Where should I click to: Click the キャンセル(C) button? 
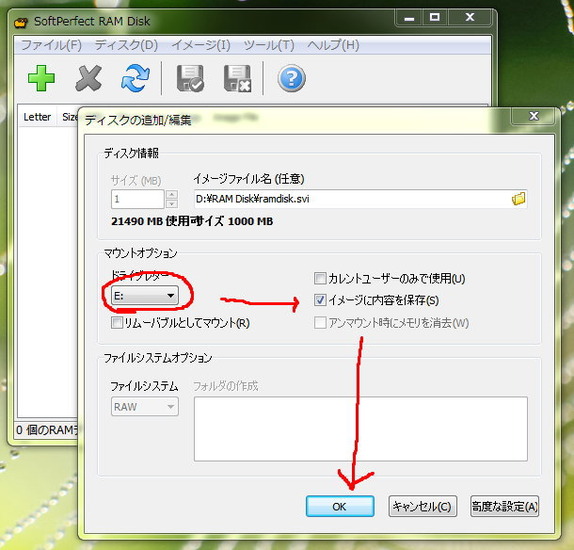pos(422,506)
